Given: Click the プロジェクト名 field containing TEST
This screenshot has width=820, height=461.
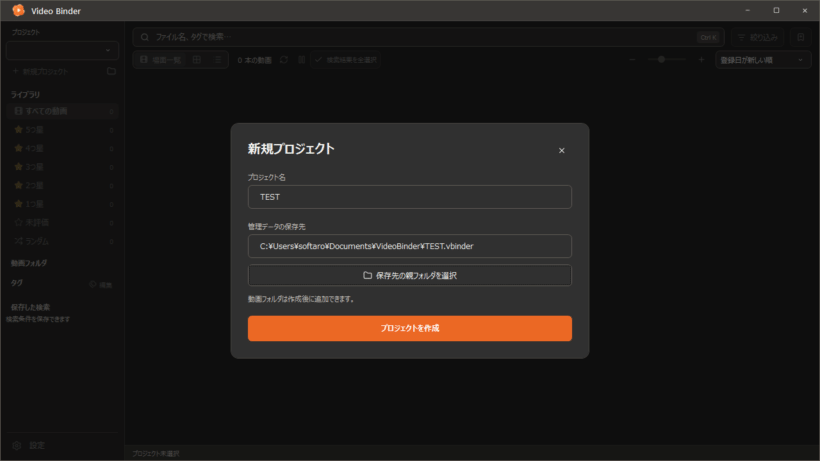Looking at the screenshot, I should (x=409, y=197).
